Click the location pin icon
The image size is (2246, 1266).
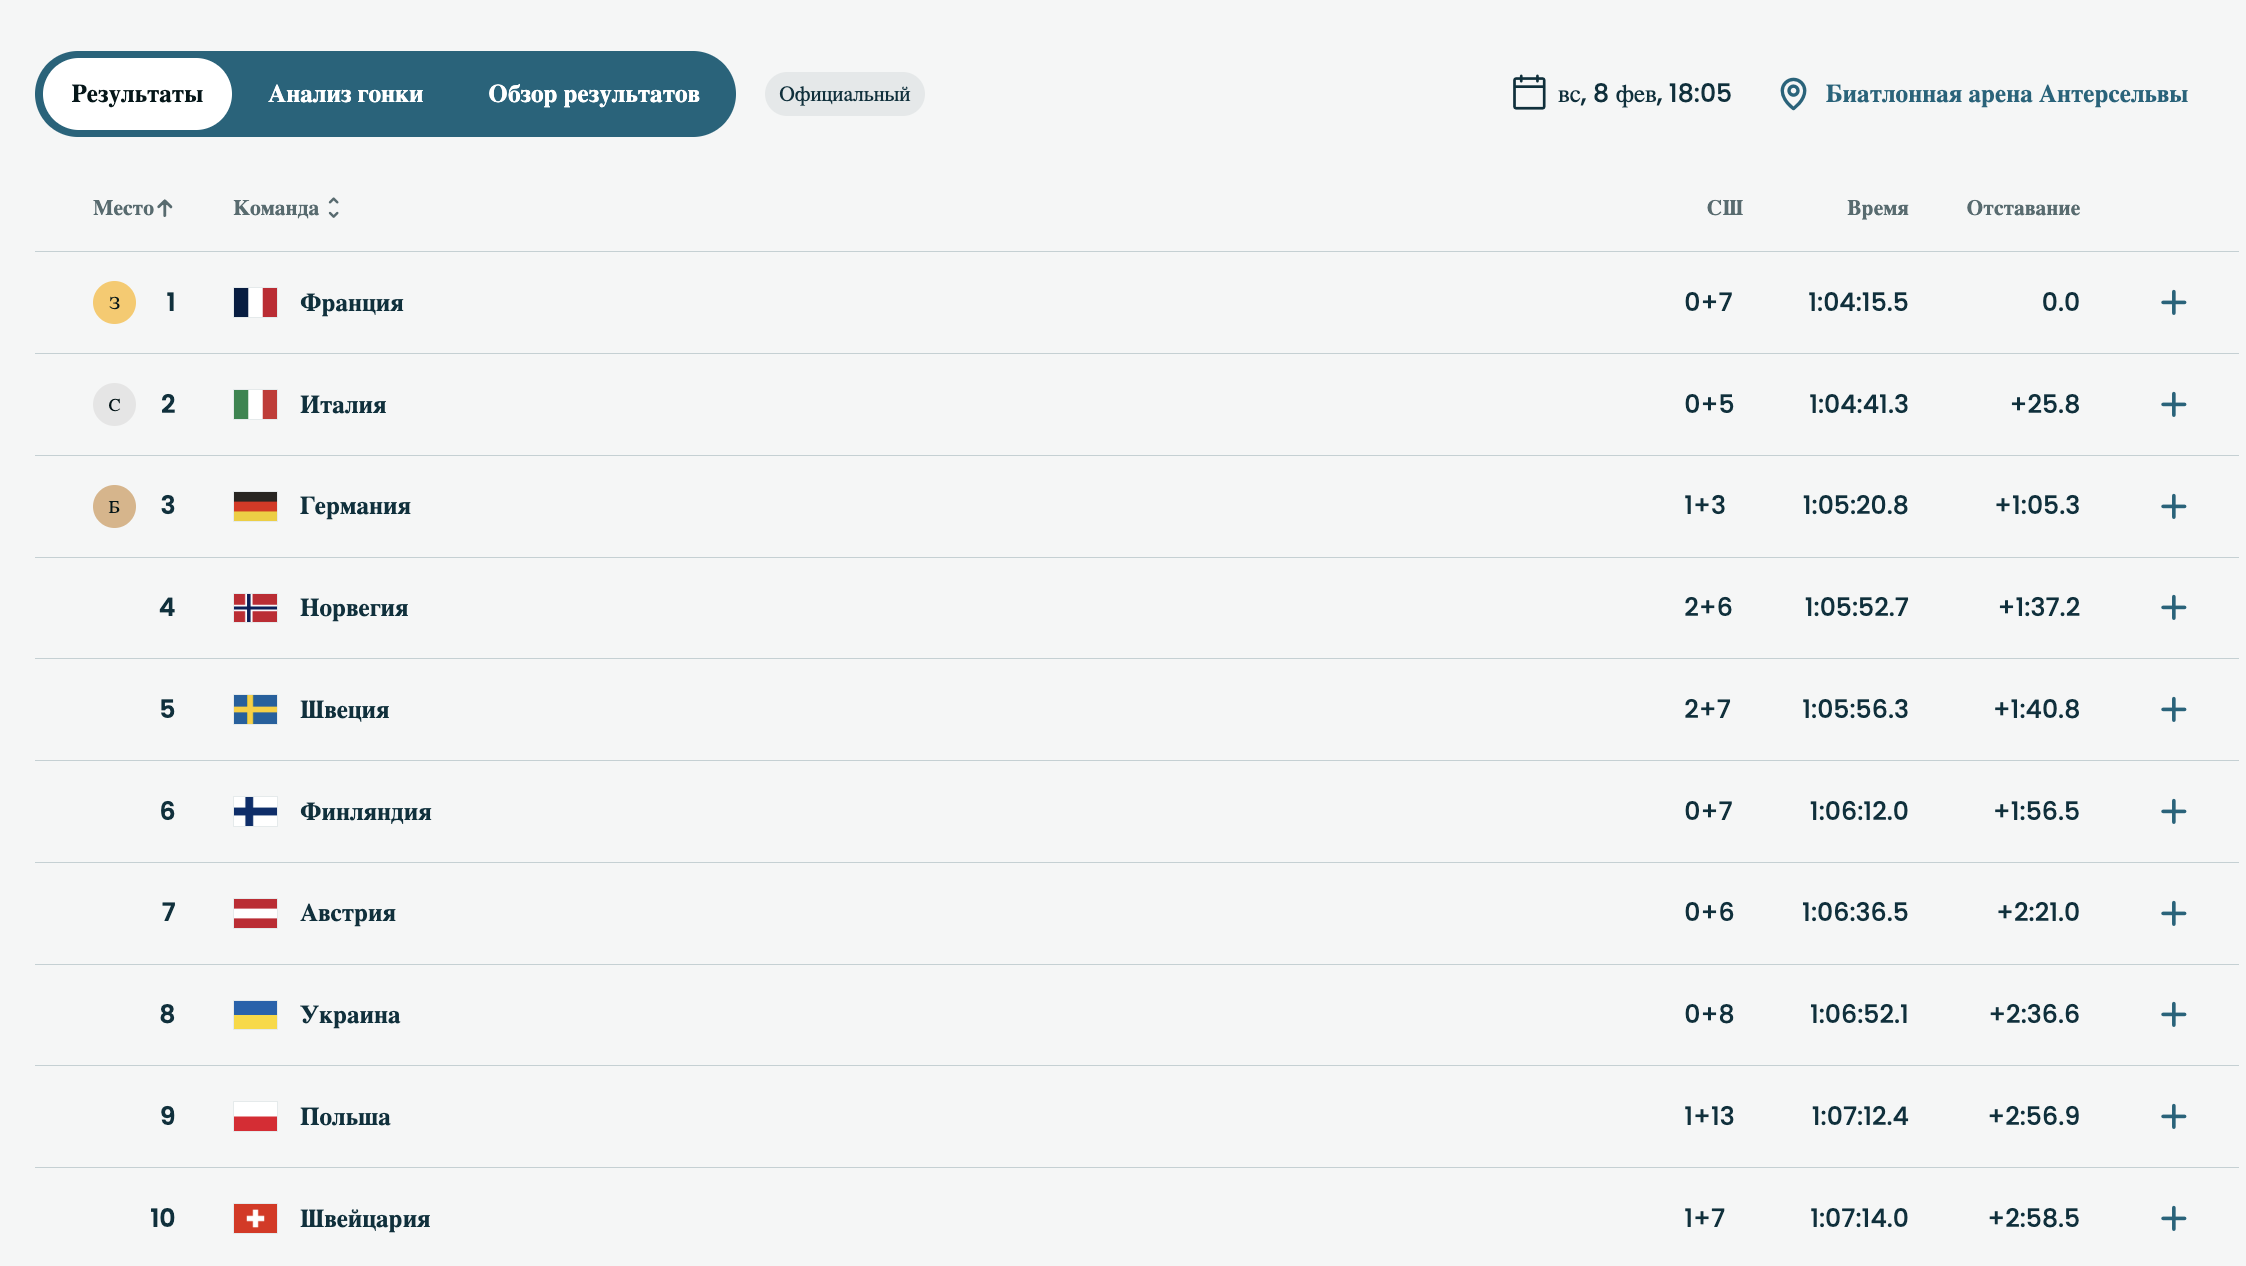tap(1793, 94)
